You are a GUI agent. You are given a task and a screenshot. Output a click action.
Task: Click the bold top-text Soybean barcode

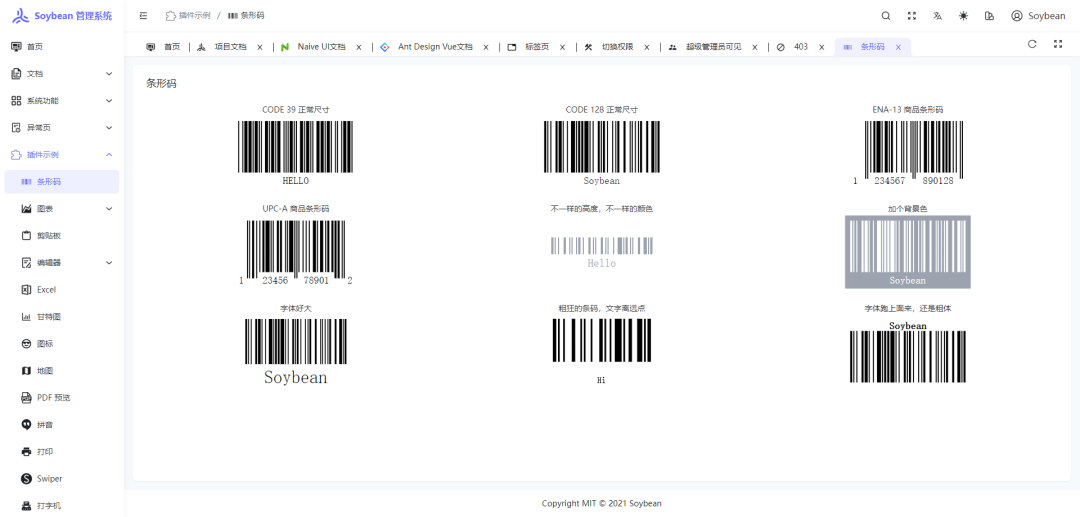pyautogui.click(x=908, y=352)
